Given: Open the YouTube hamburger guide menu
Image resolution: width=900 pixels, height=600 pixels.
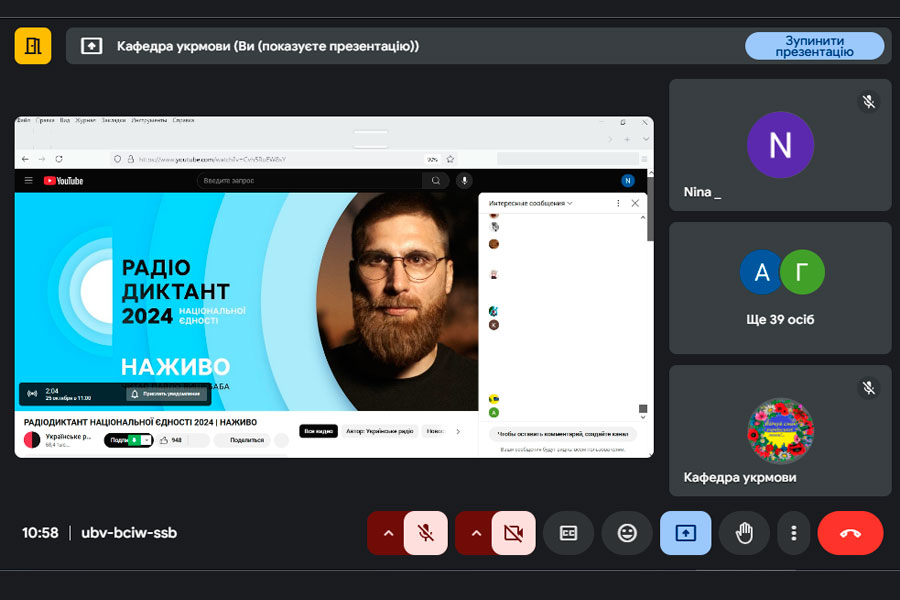Looking at the screenshot, I should pos(28,180).
